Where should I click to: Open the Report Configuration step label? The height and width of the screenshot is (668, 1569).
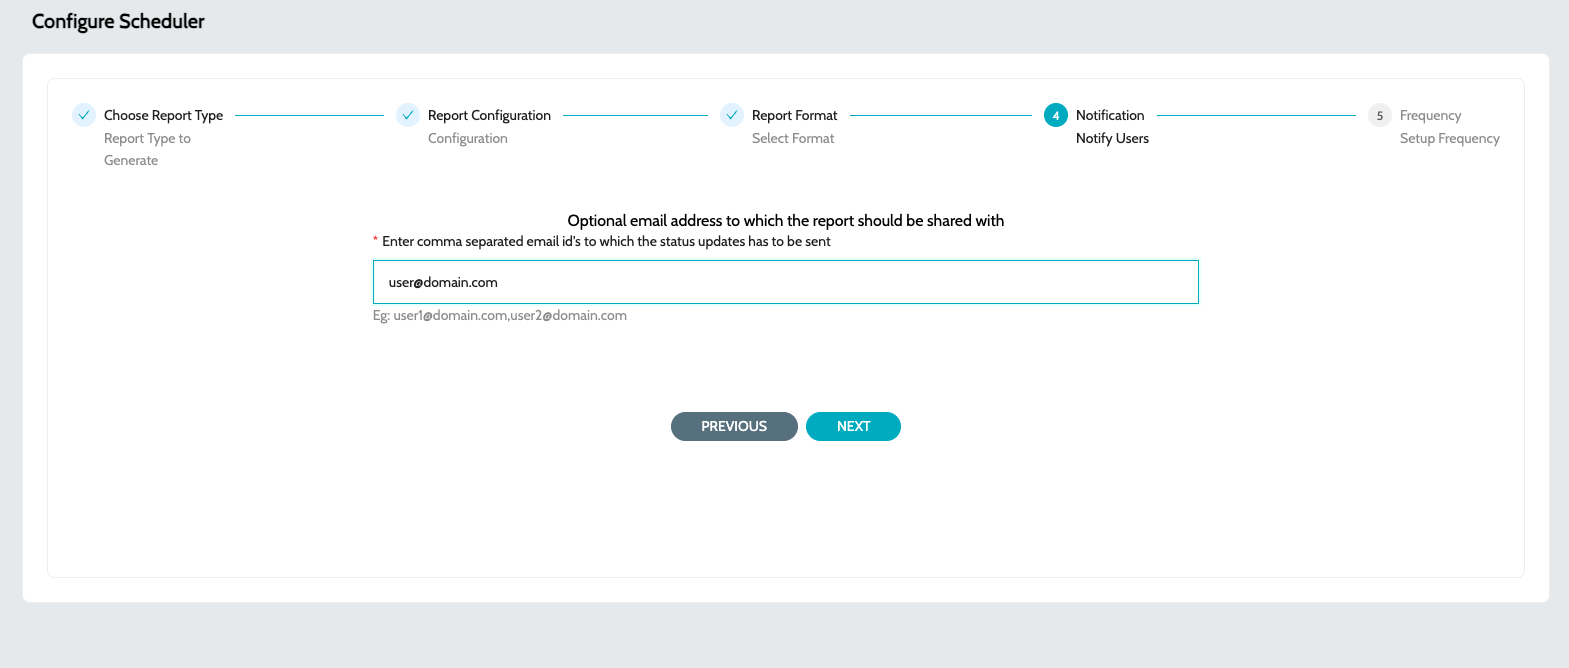point(489,115)
